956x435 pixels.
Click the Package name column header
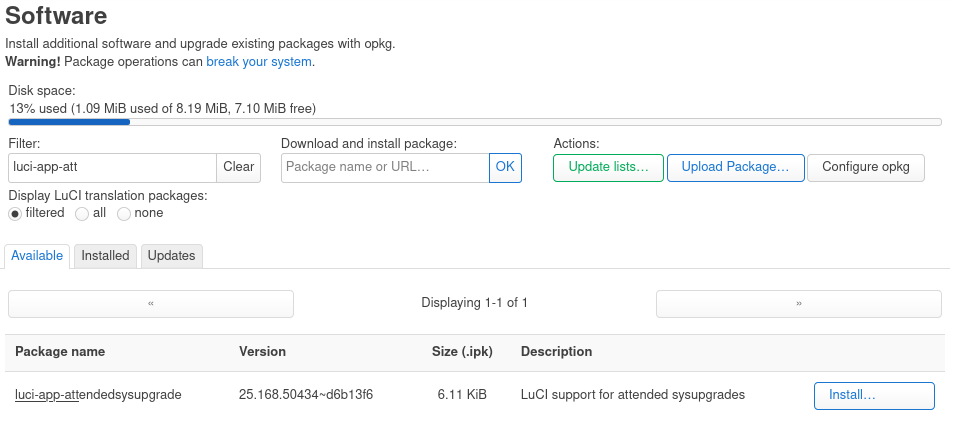click(x=60, y=352)
